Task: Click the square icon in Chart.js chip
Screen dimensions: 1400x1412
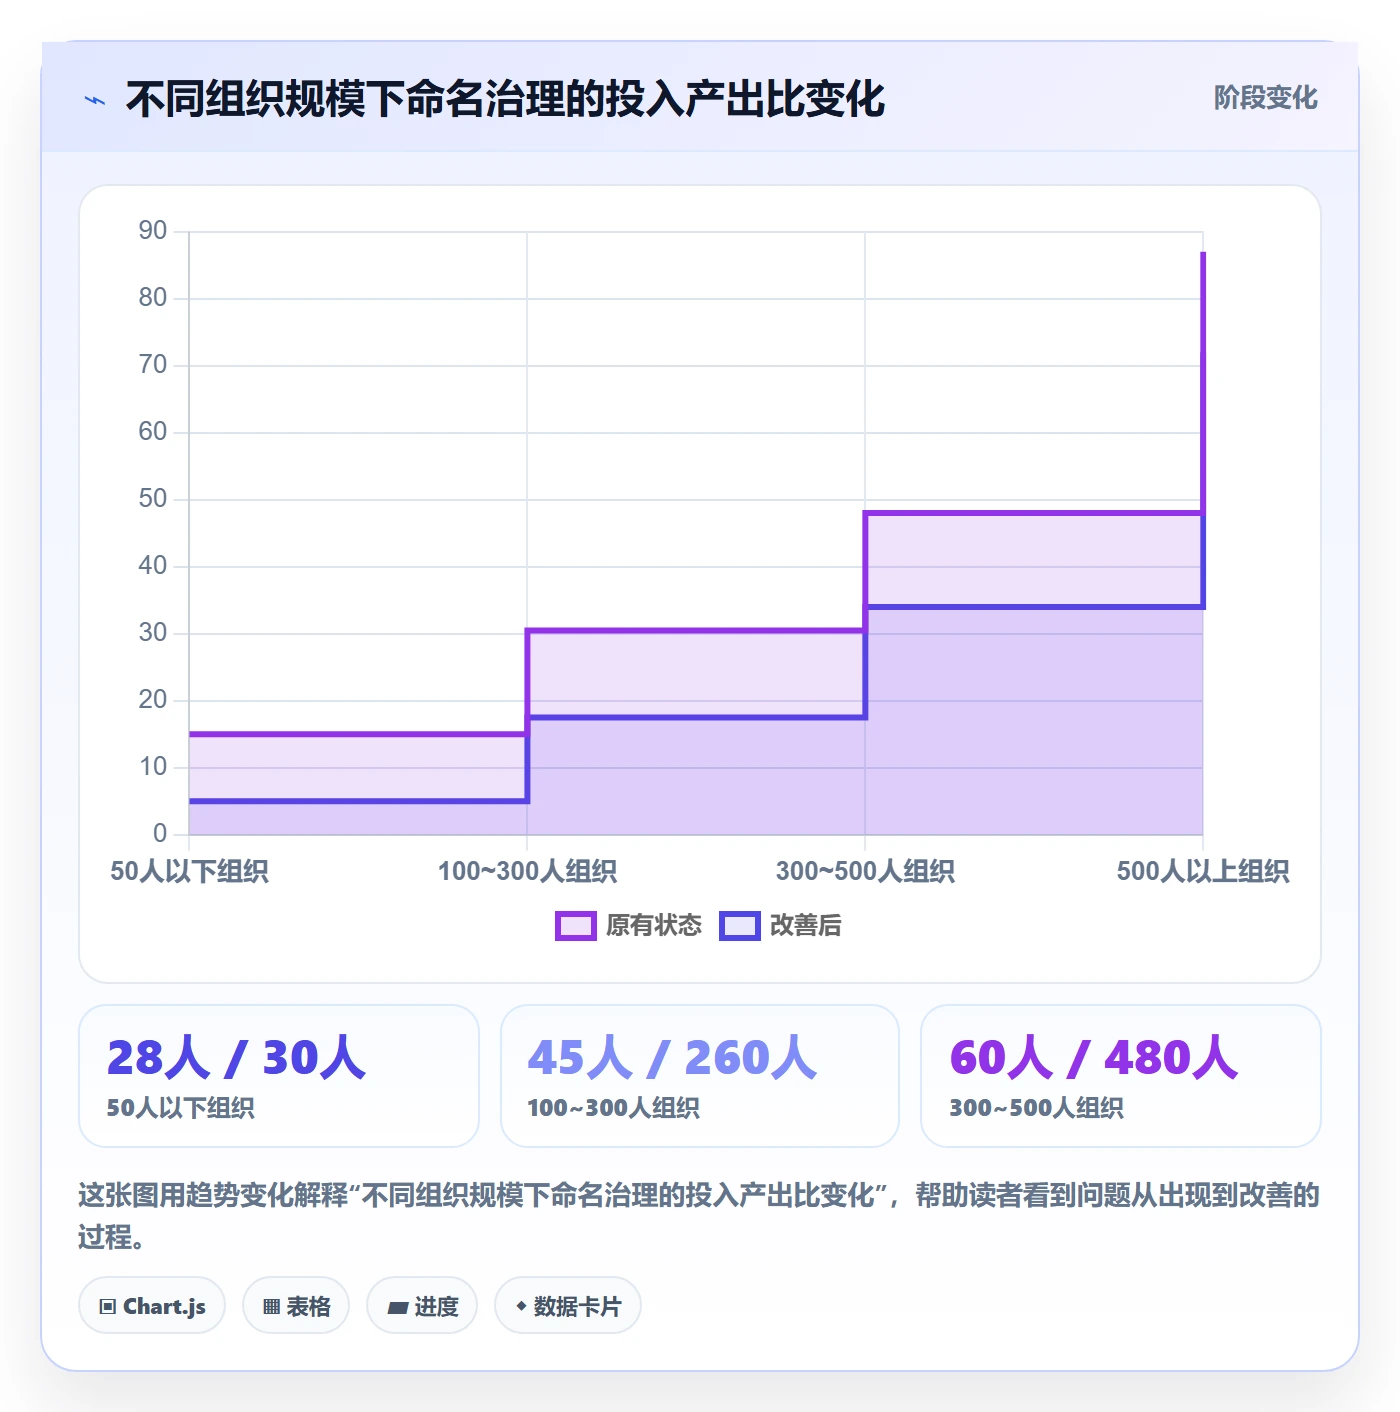Action: click(x=108, y=1307)
